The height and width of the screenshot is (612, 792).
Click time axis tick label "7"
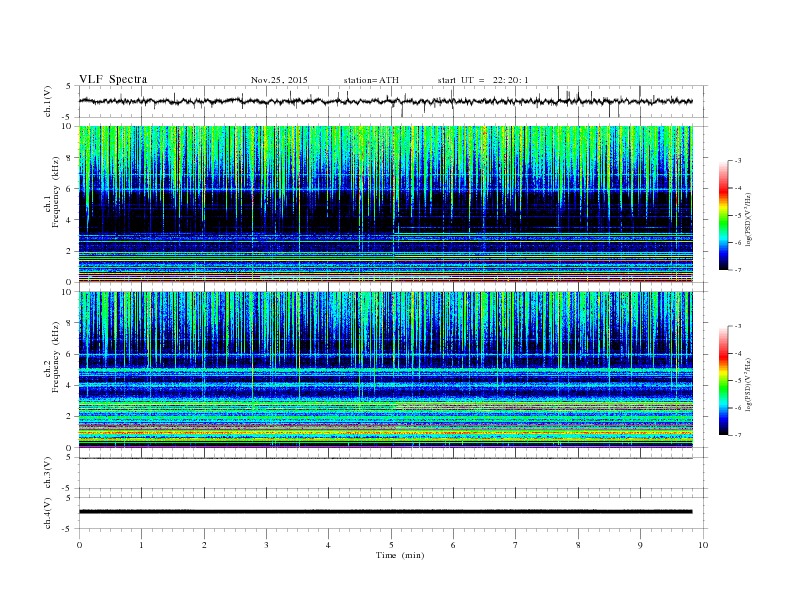pyautogui.click(x=516, y=545)
